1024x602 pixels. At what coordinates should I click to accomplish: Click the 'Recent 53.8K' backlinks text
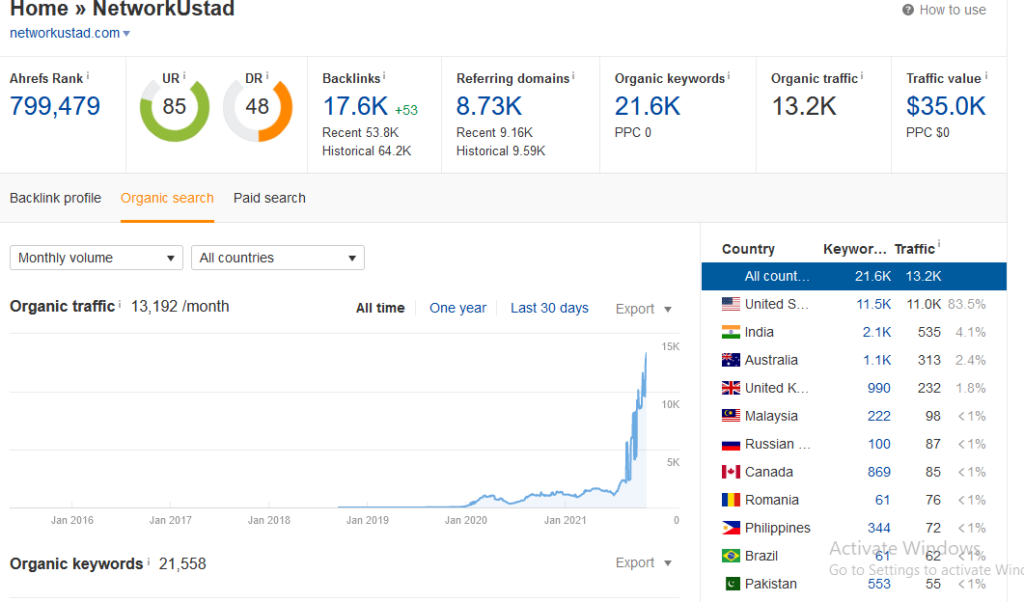tap(360, 133)
